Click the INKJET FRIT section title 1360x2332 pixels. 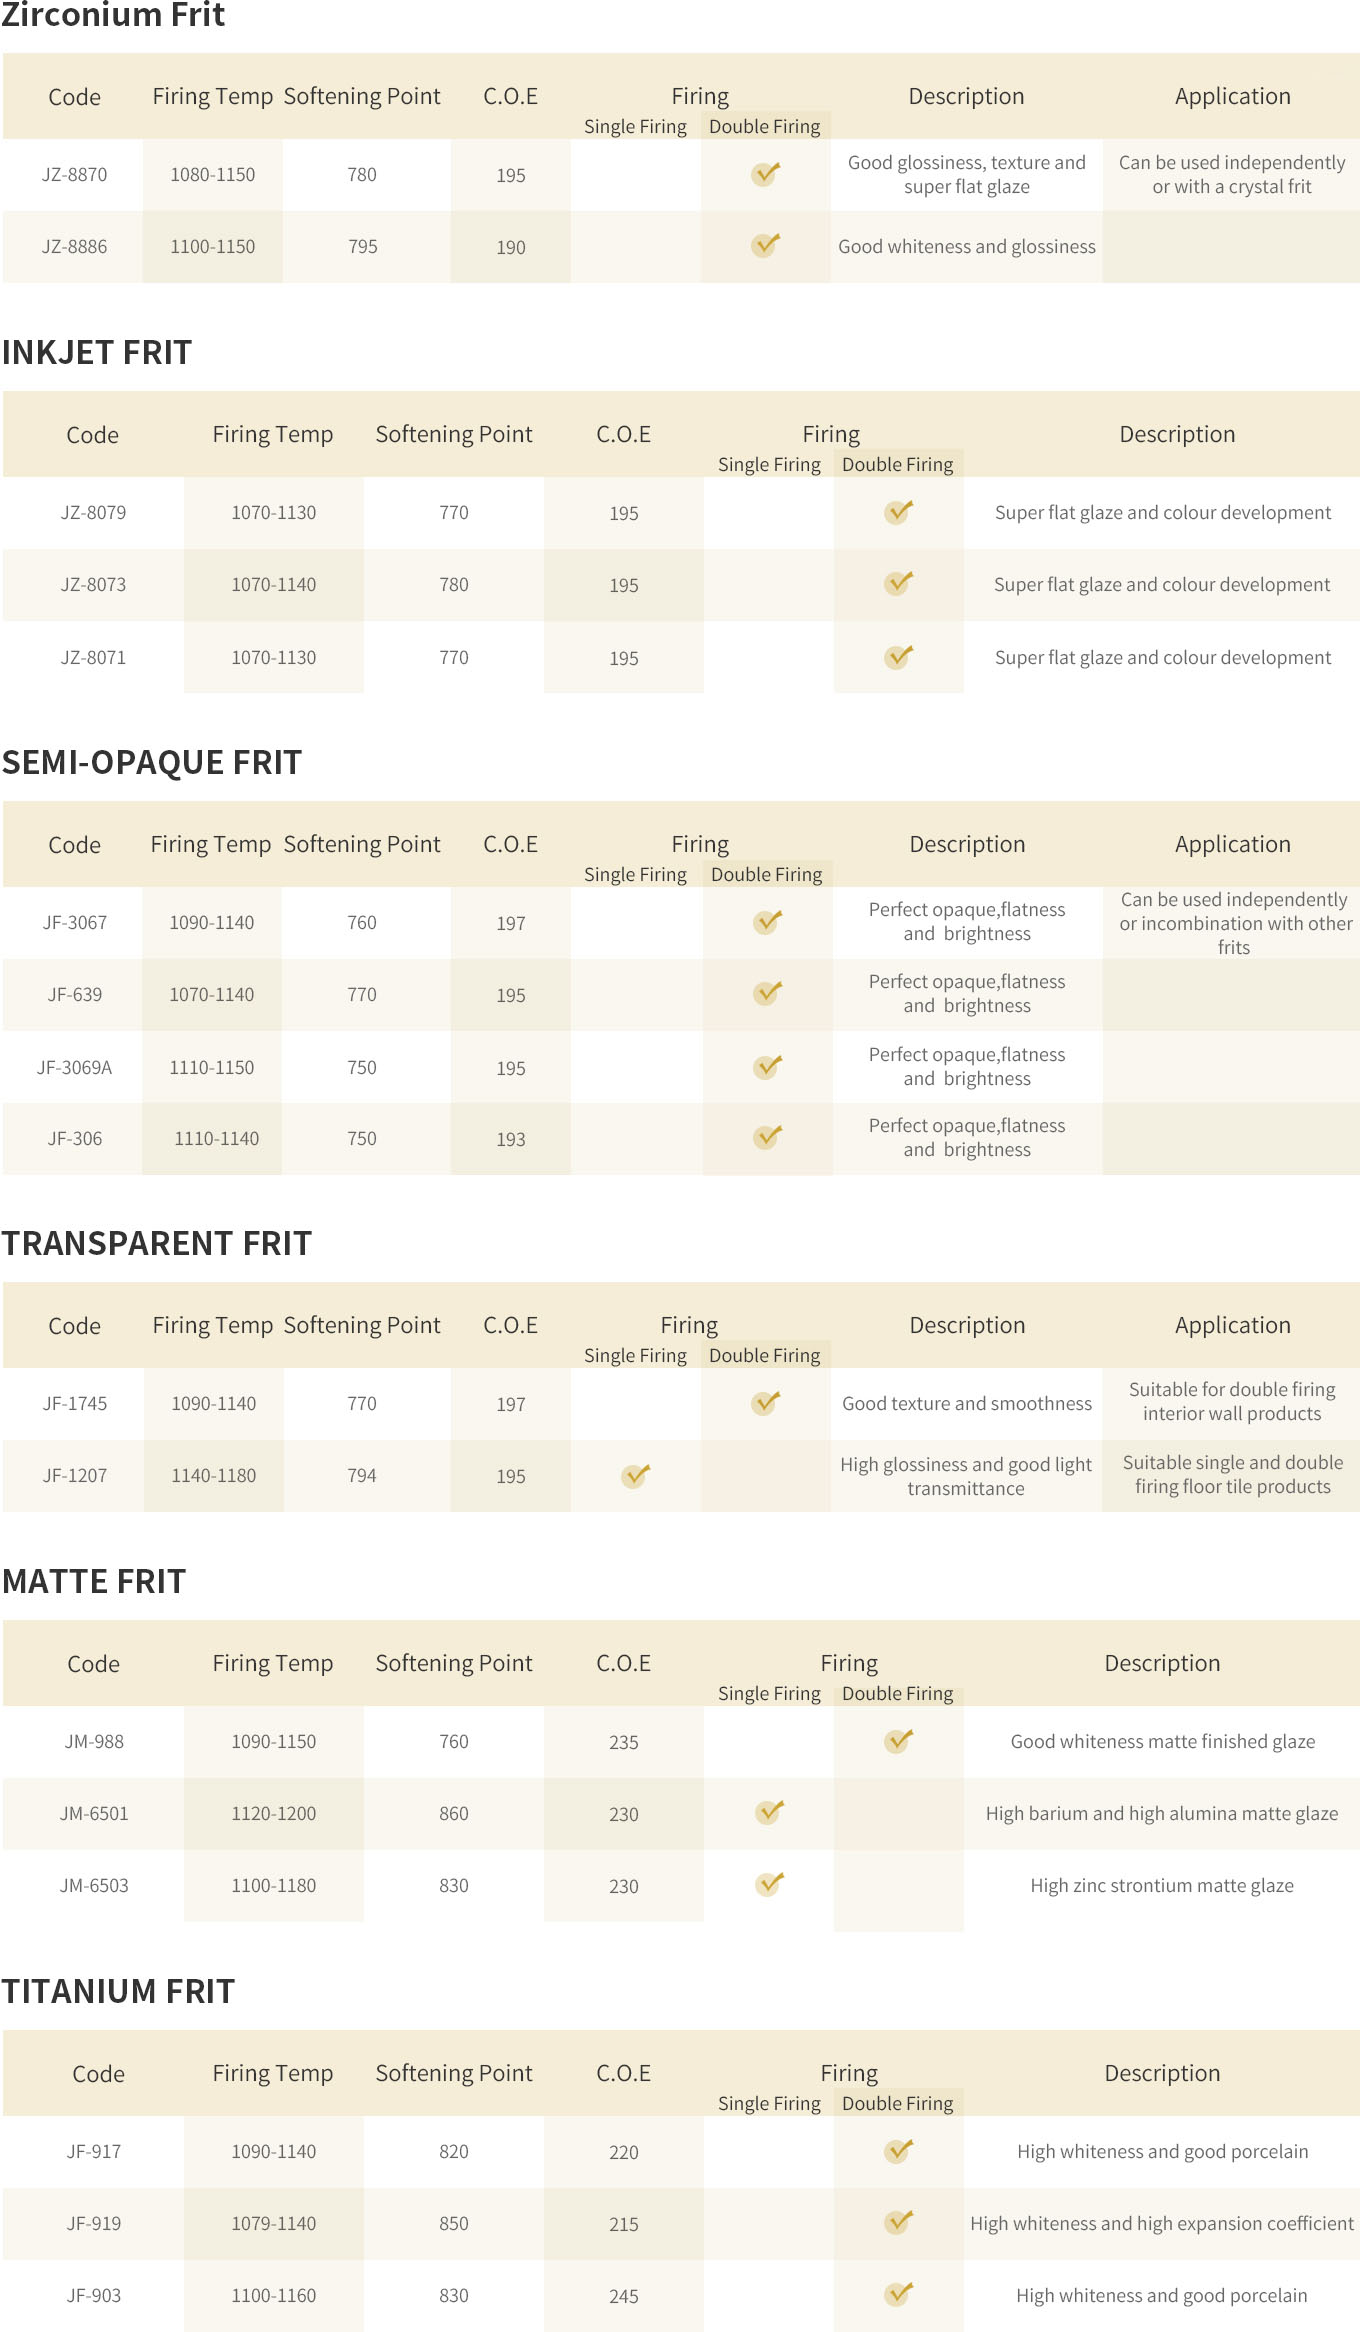[x=96, y=353]
